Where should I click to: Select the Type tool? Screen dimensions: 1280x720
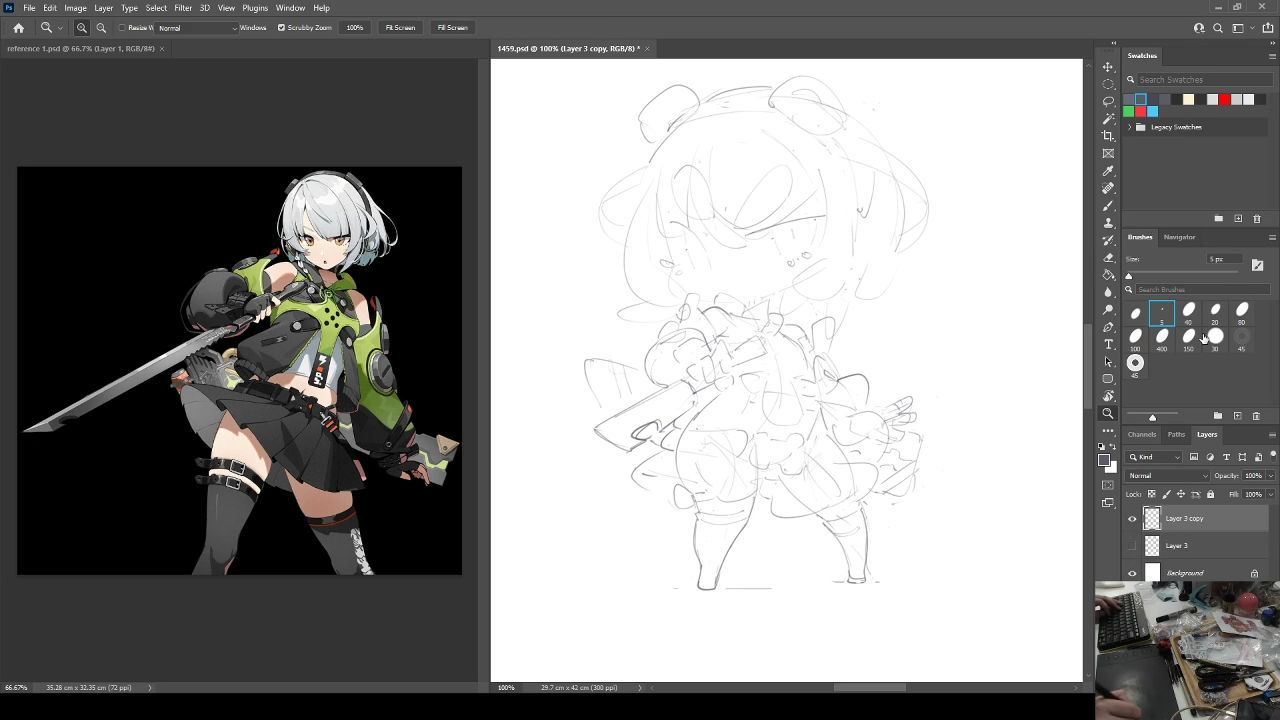(x=1108, y=344)
